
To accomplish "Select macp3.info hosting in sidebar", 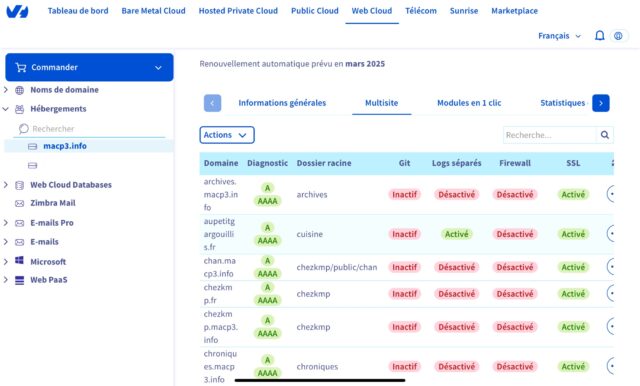I will click(x=65, y=146).
